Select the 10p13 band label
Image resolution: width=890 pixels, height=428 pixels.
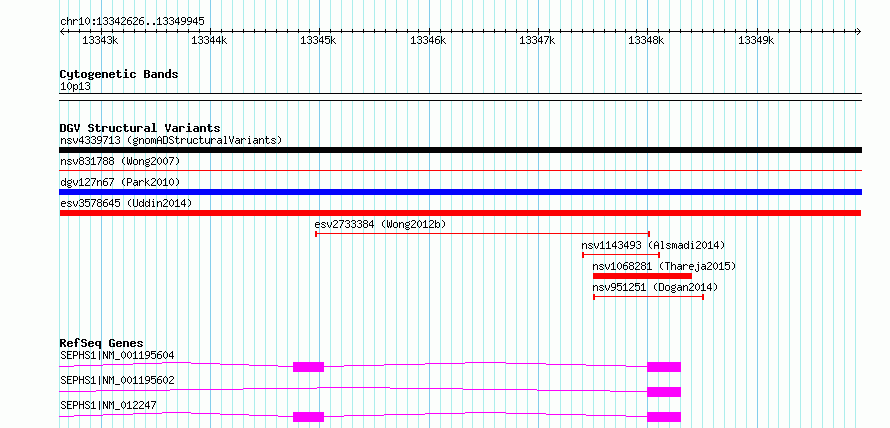coord(75,87)
